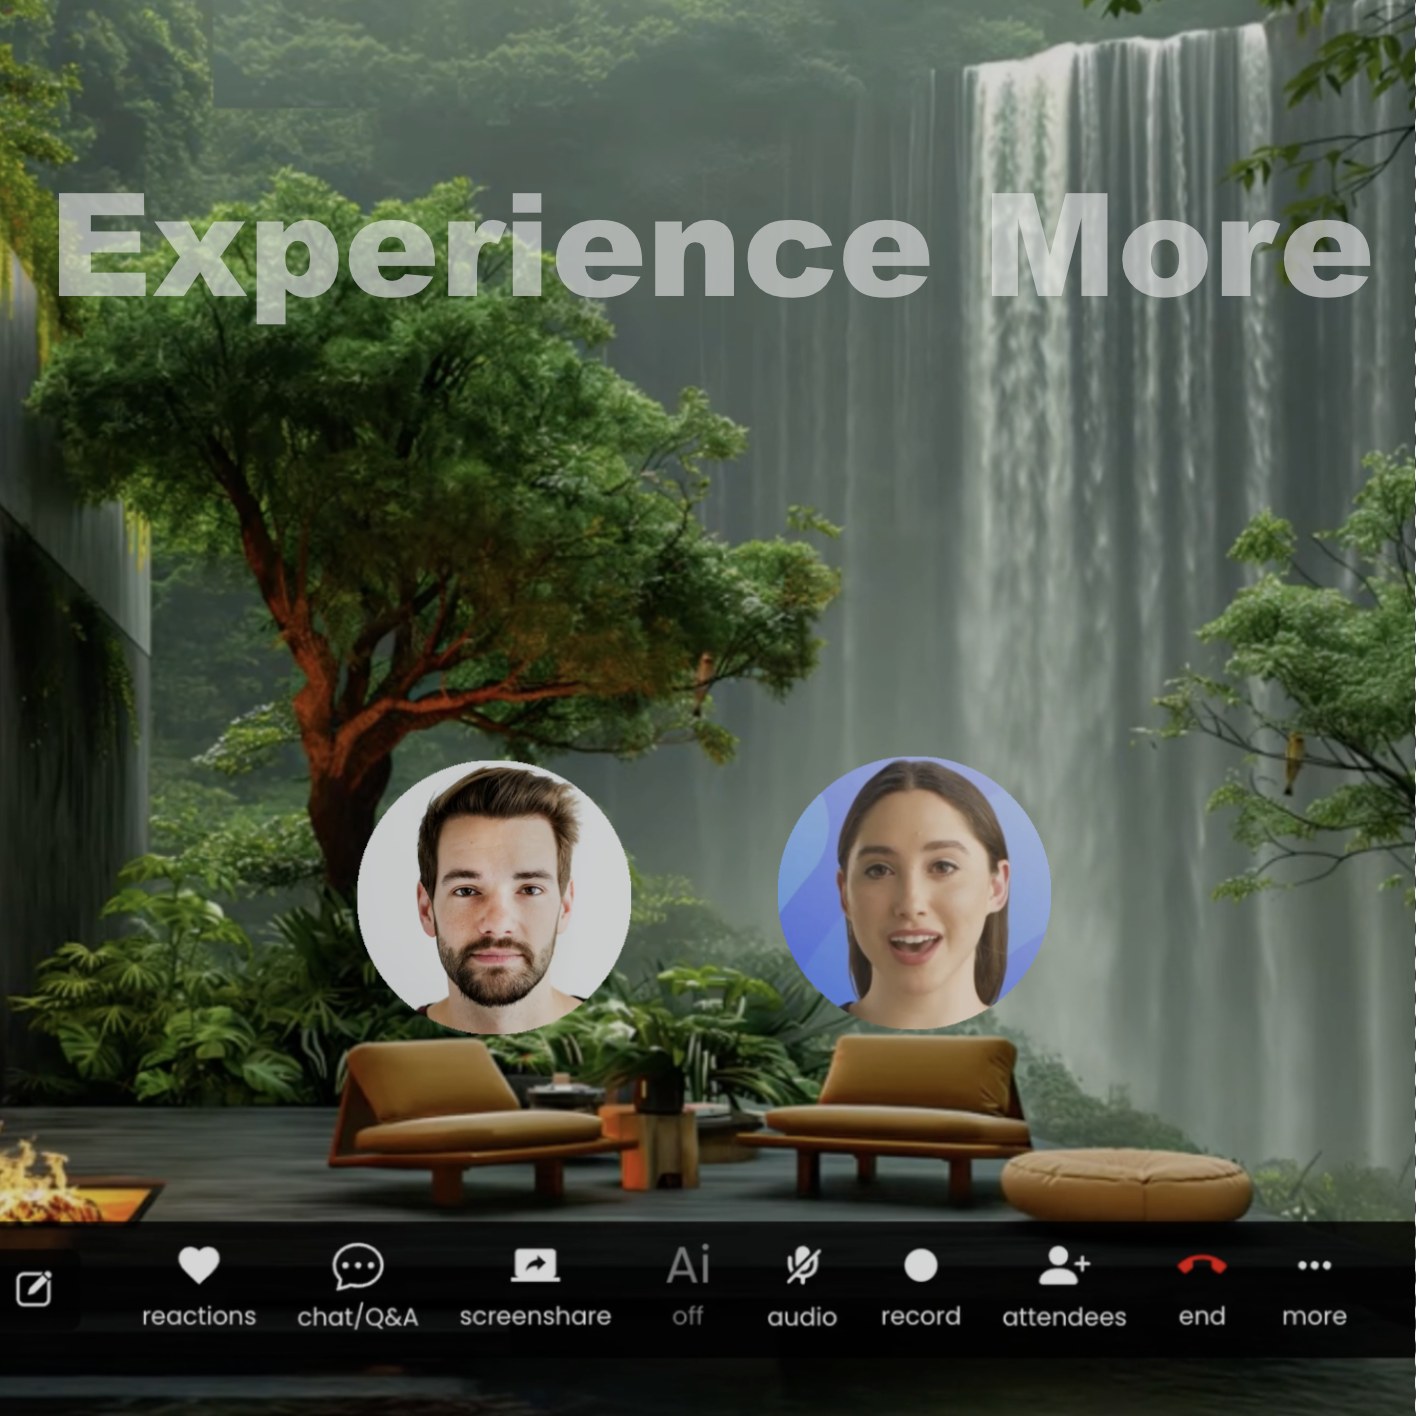Click the 'off' label under Ai
The image size is (1416, 1416).
point(688,1316)
